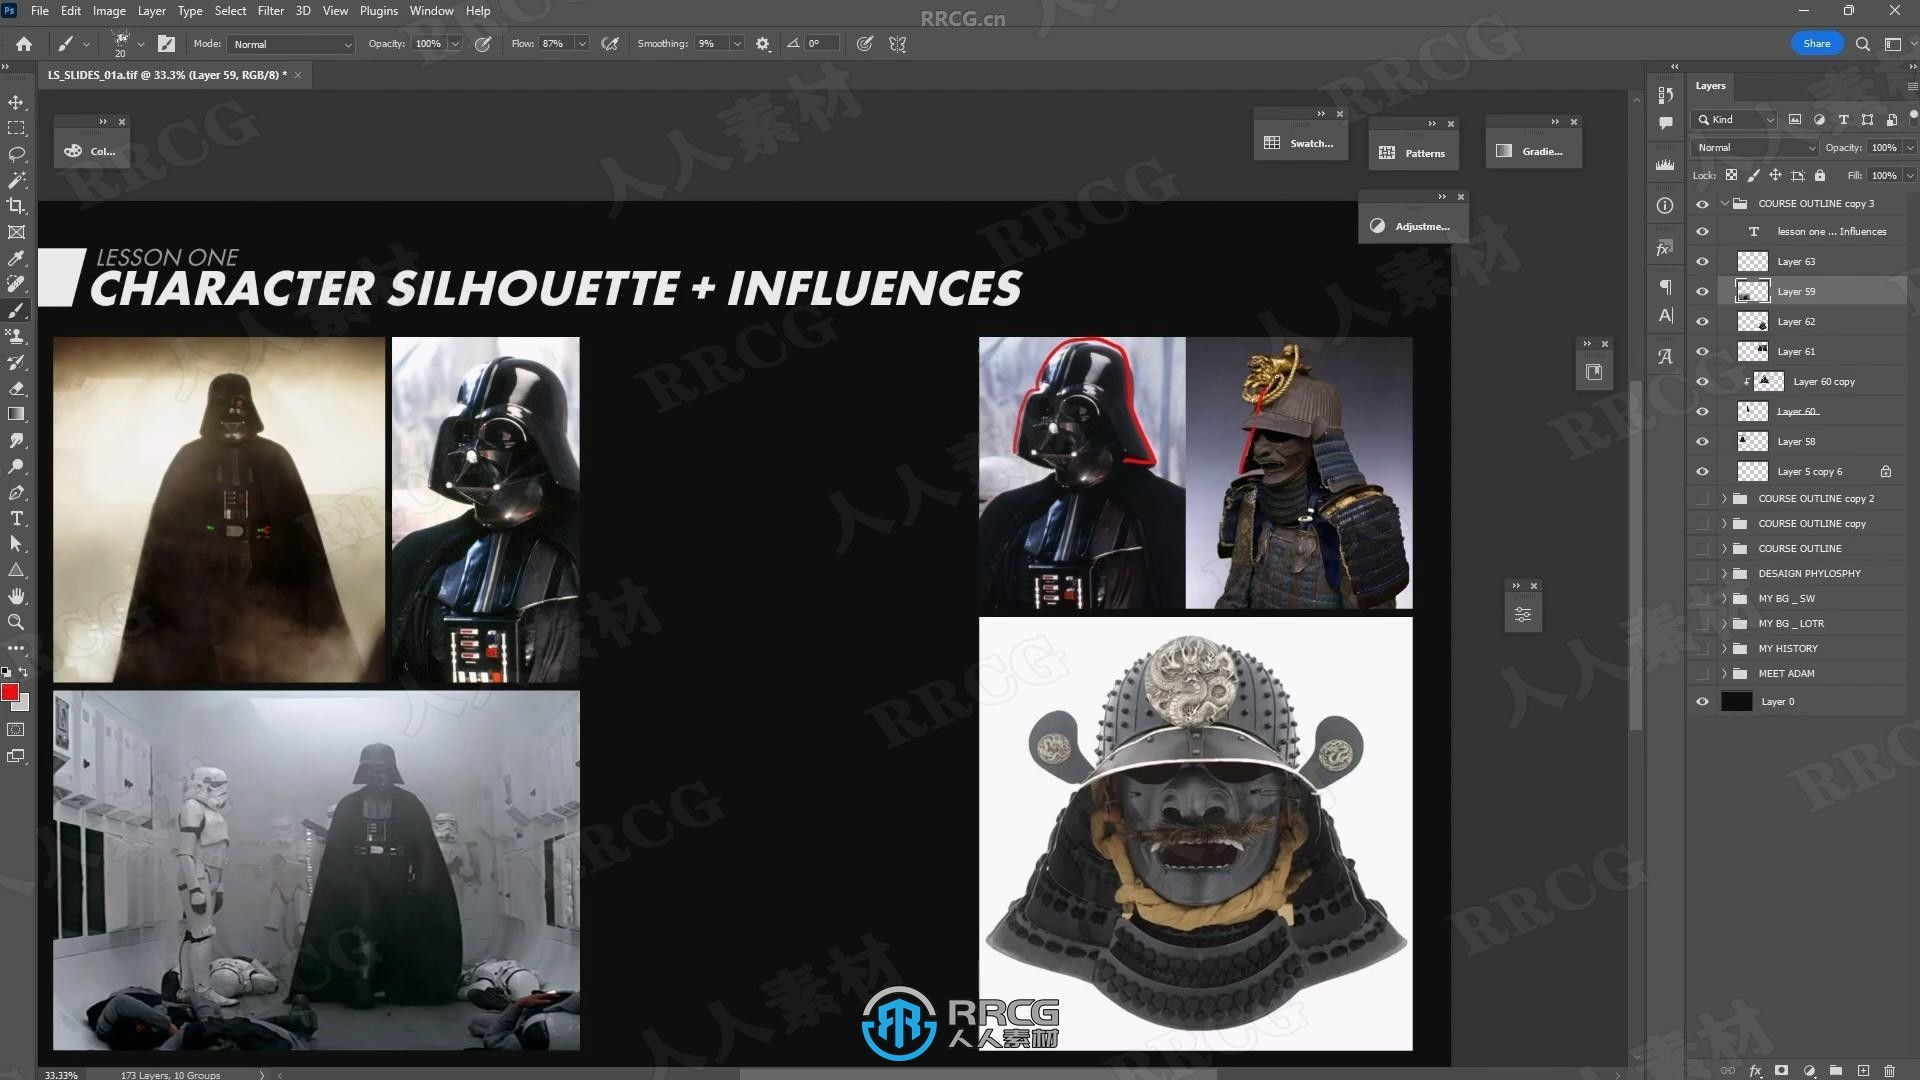Expand COURSE OUTLINE copy 2 group

(1725, 498)
